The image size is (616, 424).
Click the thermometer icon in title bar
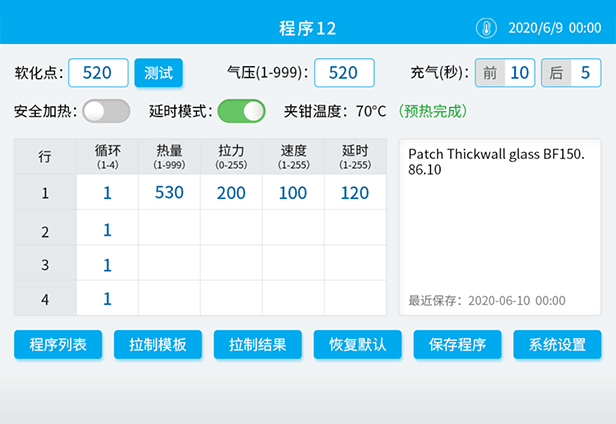point(486,28)
